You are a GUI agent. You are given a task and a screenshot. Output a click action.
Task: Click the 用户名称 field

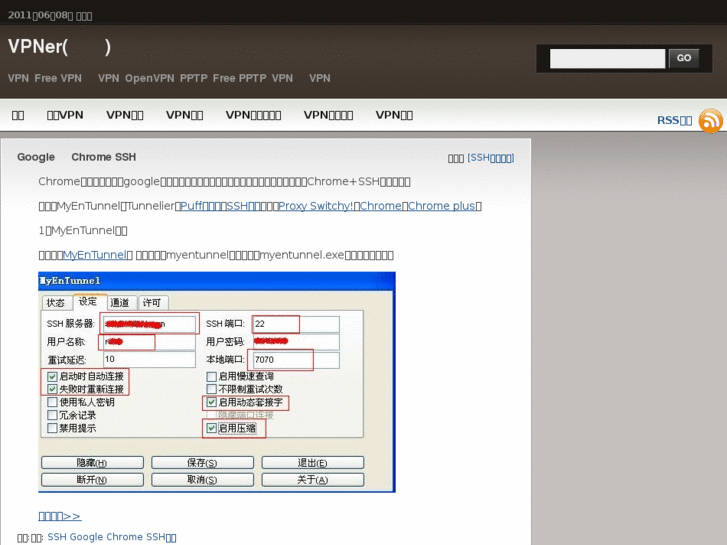tap(149, 342)
